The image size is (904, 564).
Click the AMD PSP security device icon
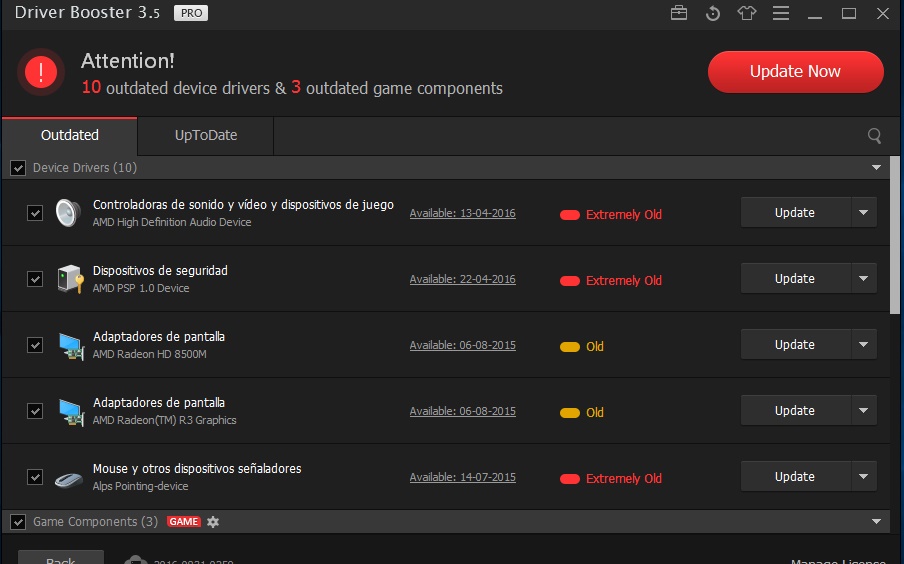pos(70,279)
